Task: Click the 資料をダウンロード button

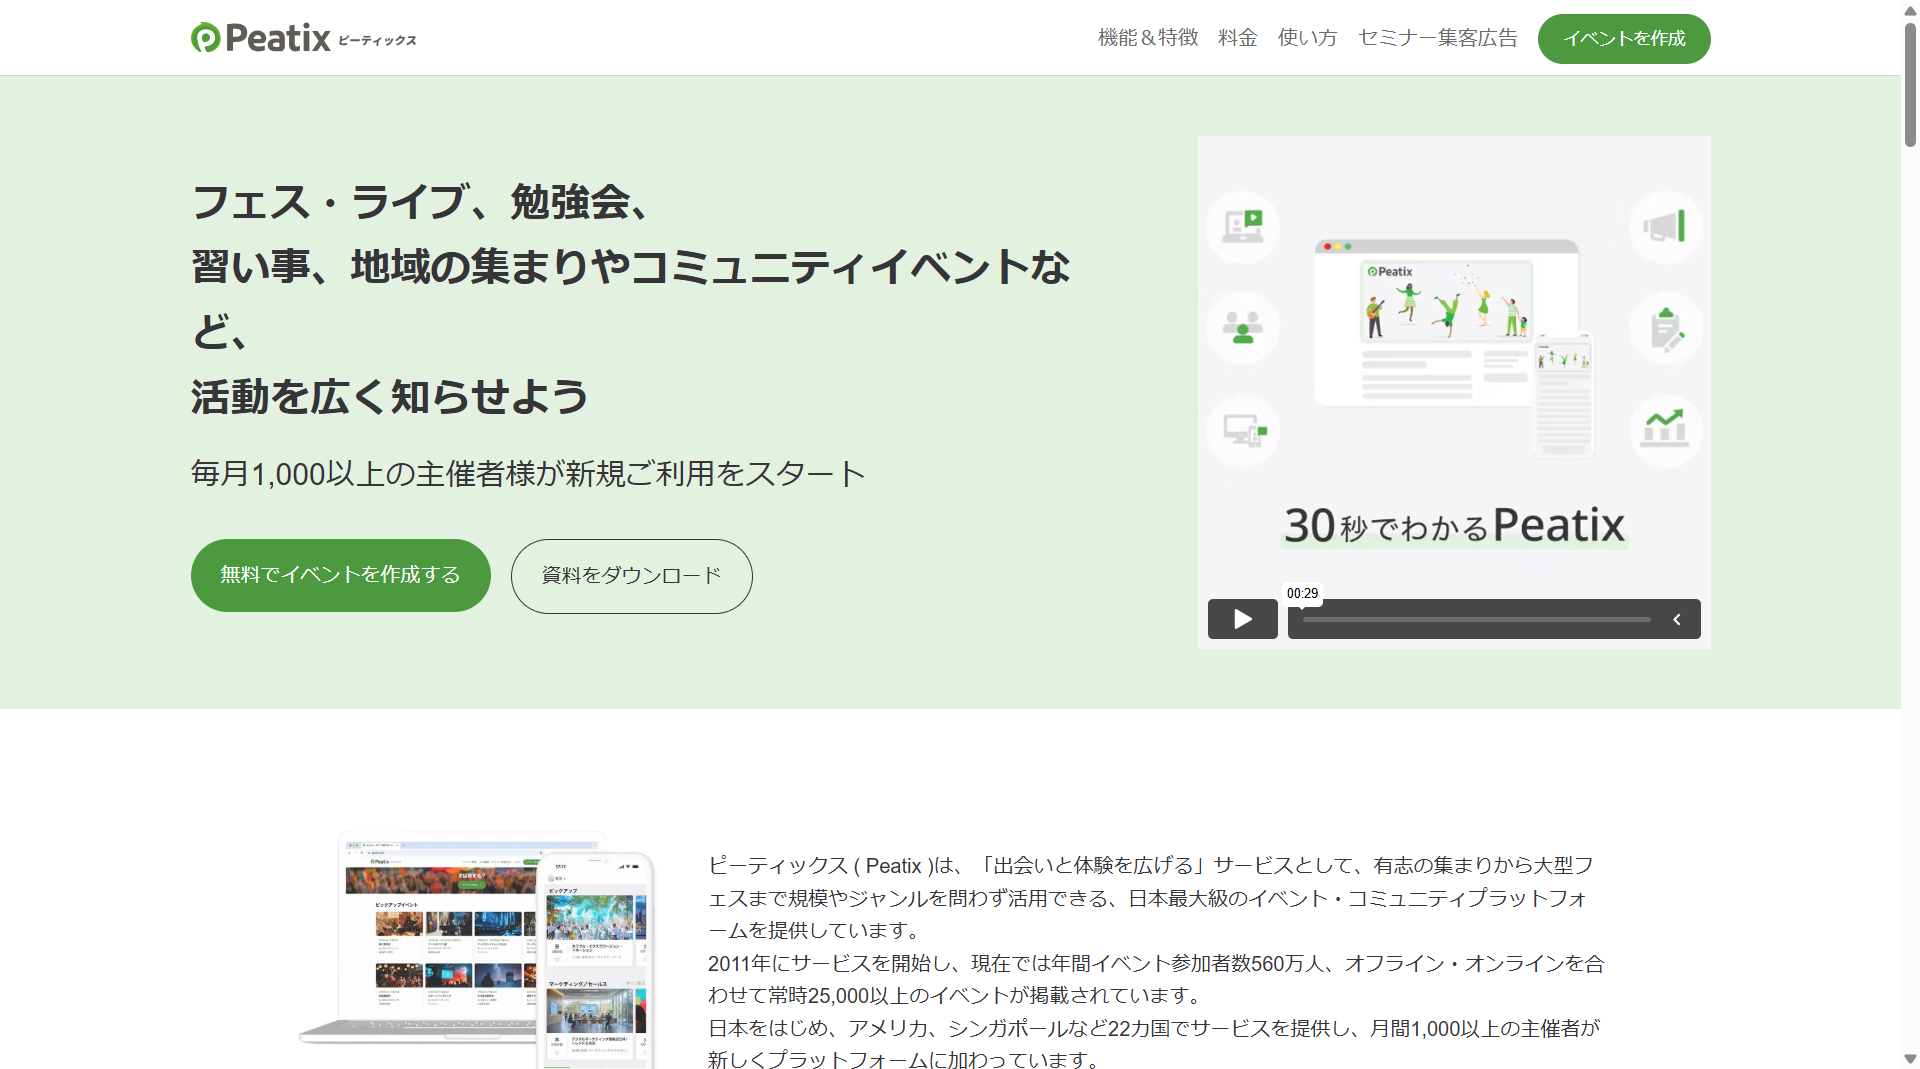Action: (631, 576)
